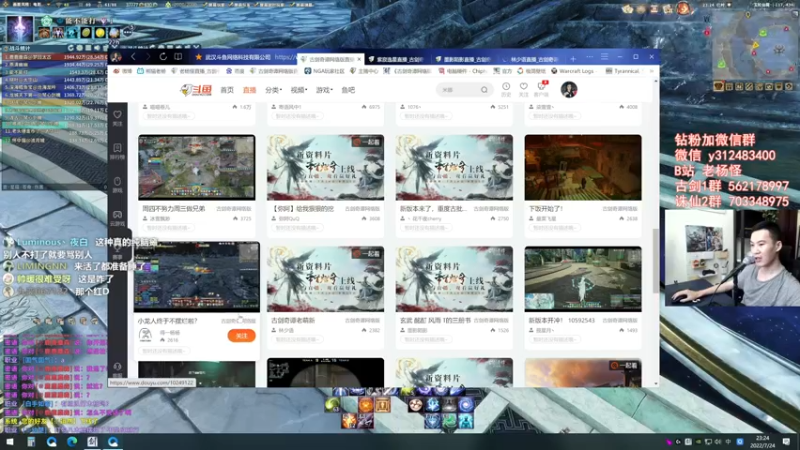800x450 pixels.
Task: Switch to second browser tab
Action: [x=396, y=59]
